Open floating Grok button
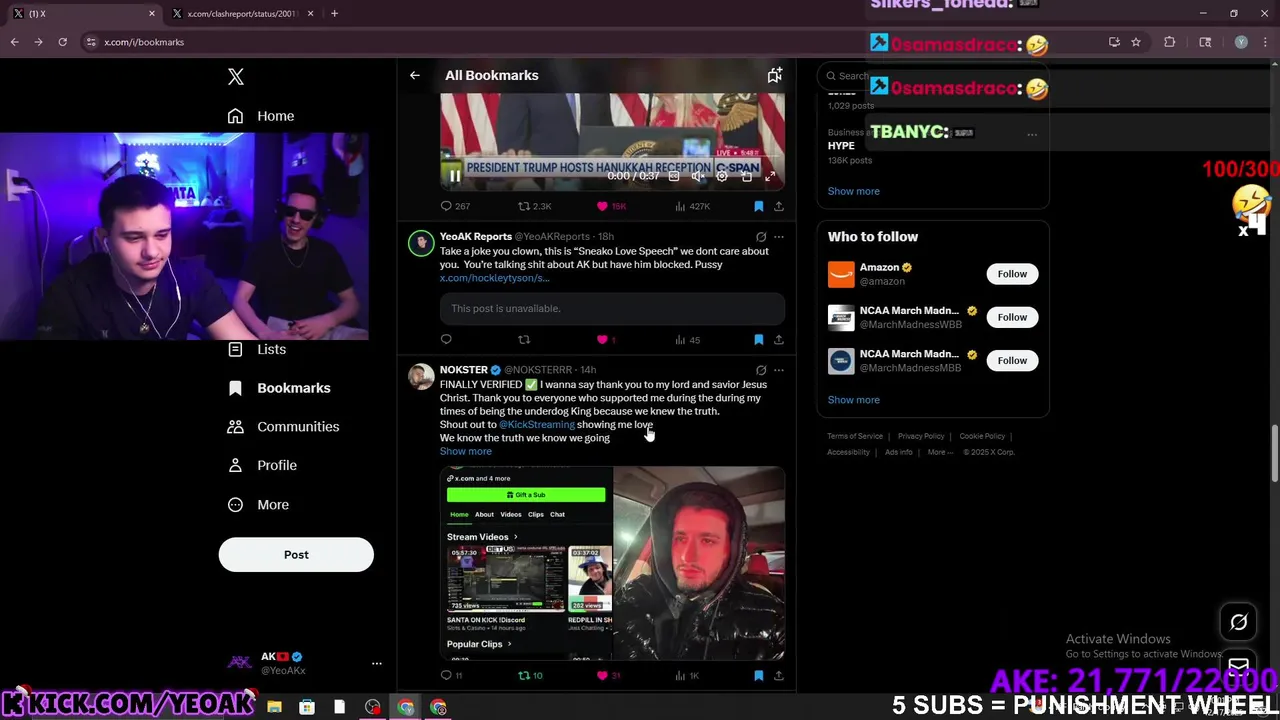 [x=1239, y=622]
